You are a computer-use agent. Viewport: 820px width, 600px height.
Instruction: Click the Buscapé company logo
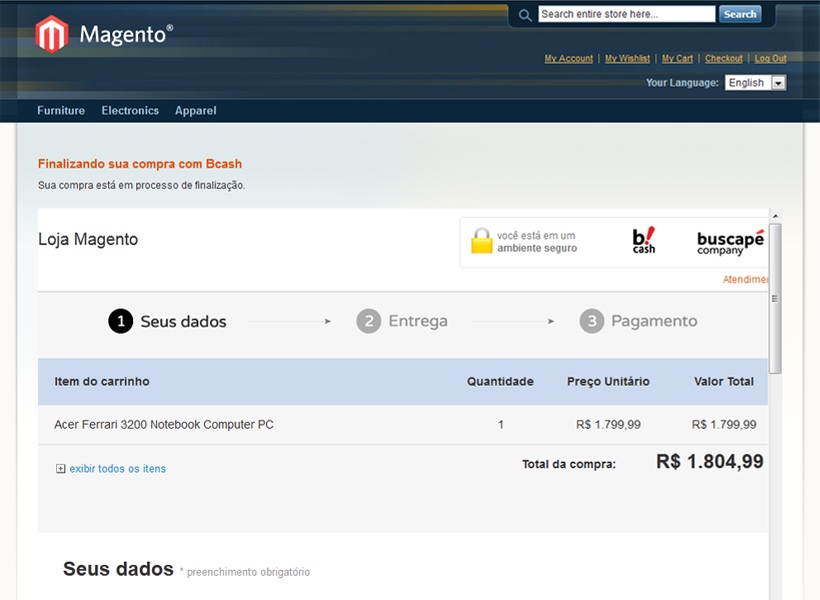[x=730, y=242]
